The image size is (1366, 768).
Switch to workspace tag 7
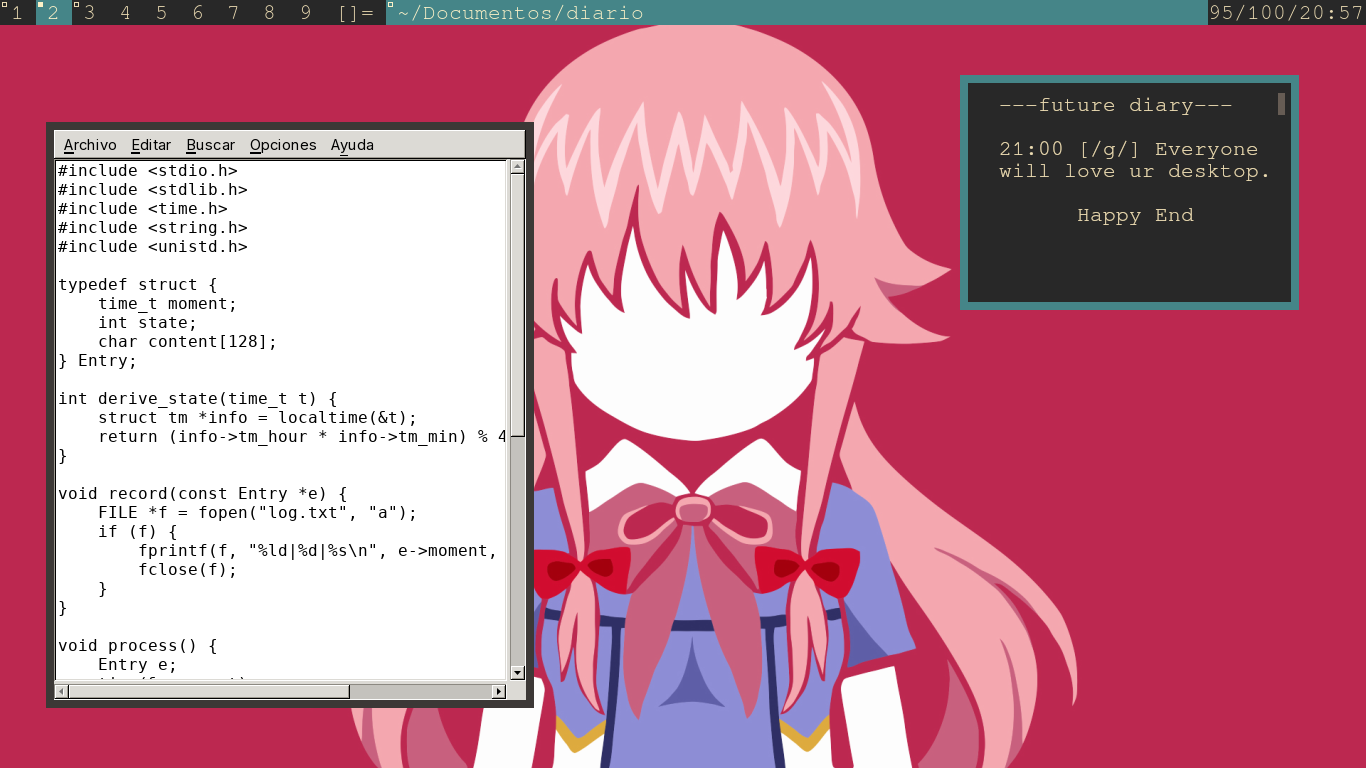click(x=233, y=13)
